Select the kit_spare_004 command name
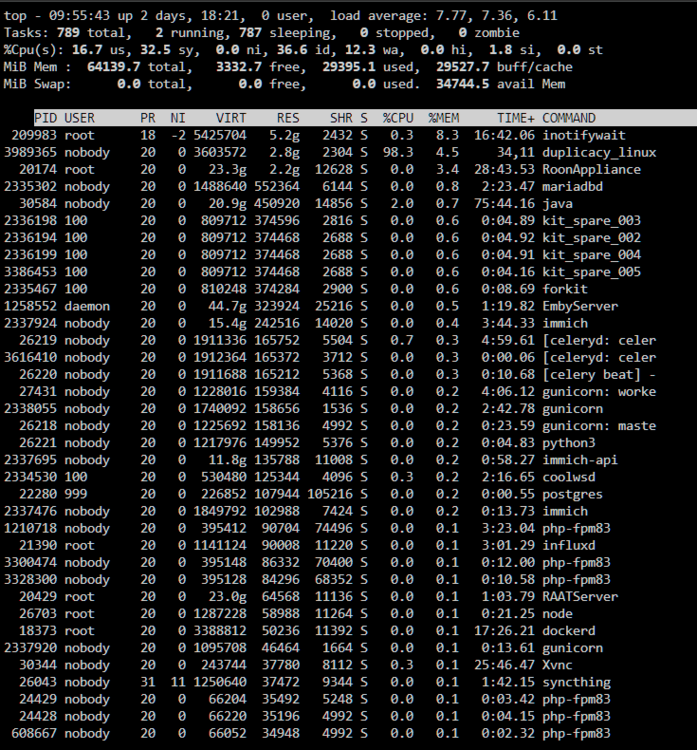697x750 pixels. (x=591, y=255)
